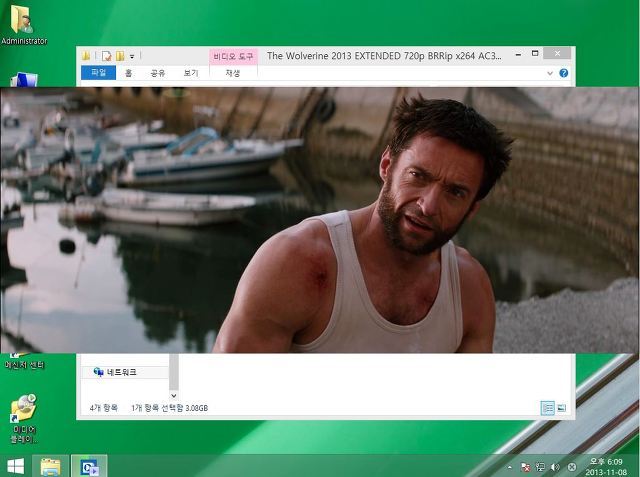The image size is (640, 477).
Task: Click the Action Center flag tray icon
Action: coord(526,467)
